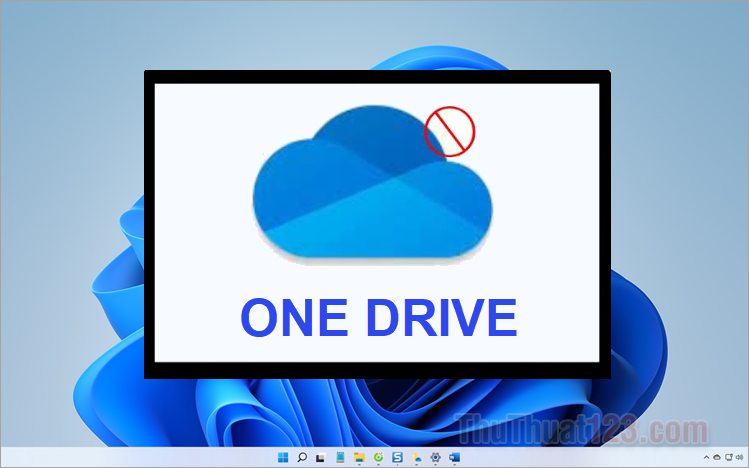Click OneDrive cloud tray icon
The height and width of the screenshot is (468, 749).
point(717,457)
